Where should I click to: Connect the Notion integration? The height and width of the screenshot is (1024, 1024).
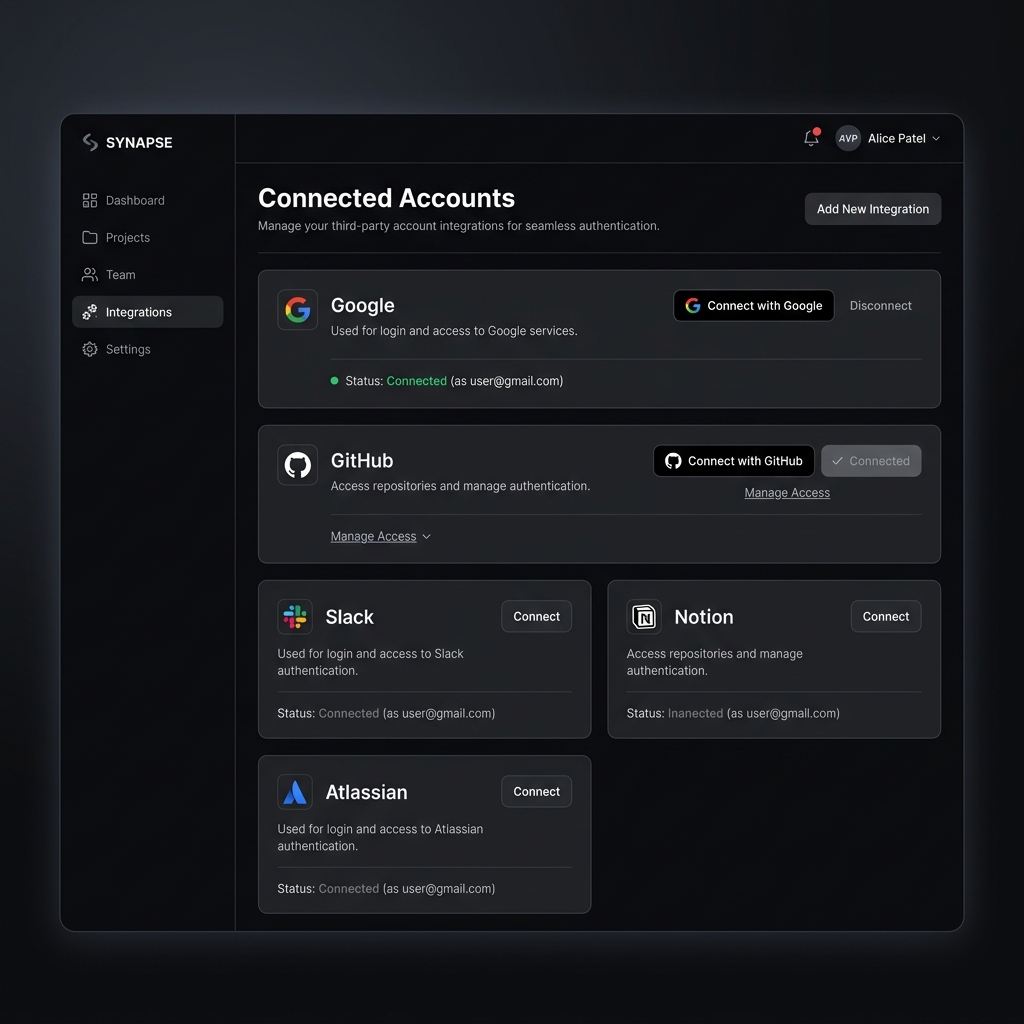(x=886, y=616)
